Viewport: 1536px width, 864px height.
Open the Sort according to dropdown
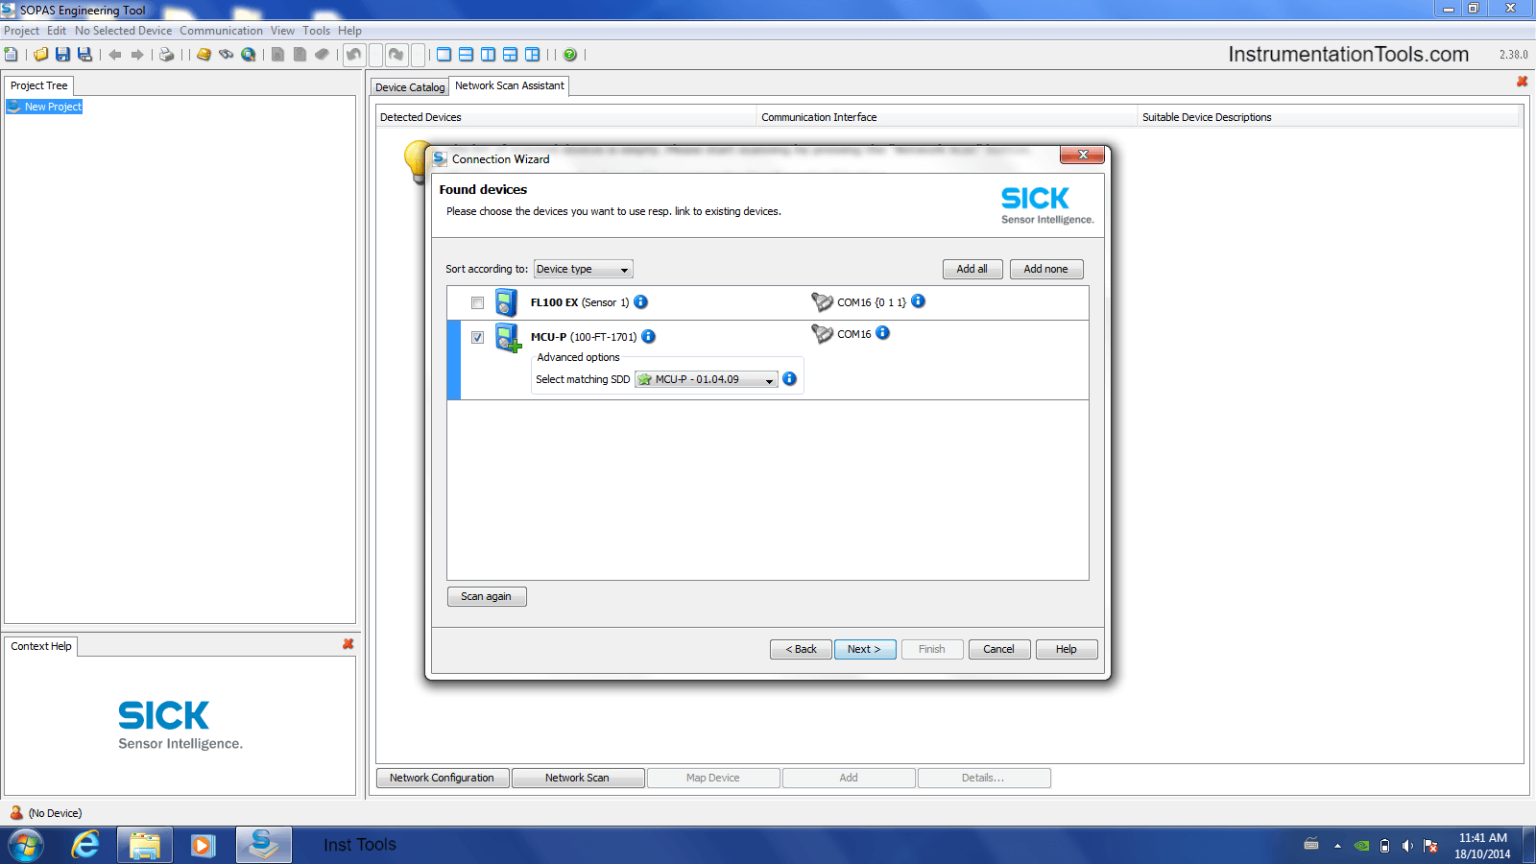coord(583,269)
